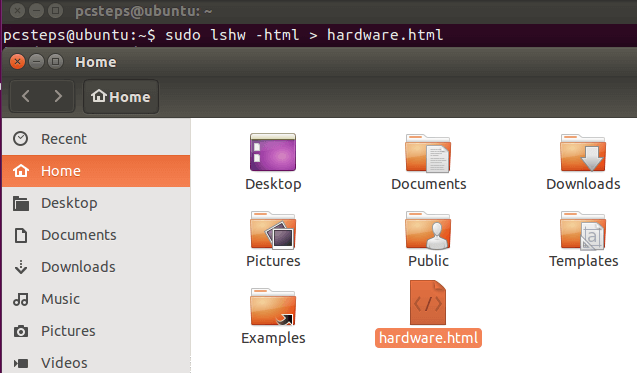Open the Public folder icon
The width and height of the screenshot is (637, 373).
428,230
